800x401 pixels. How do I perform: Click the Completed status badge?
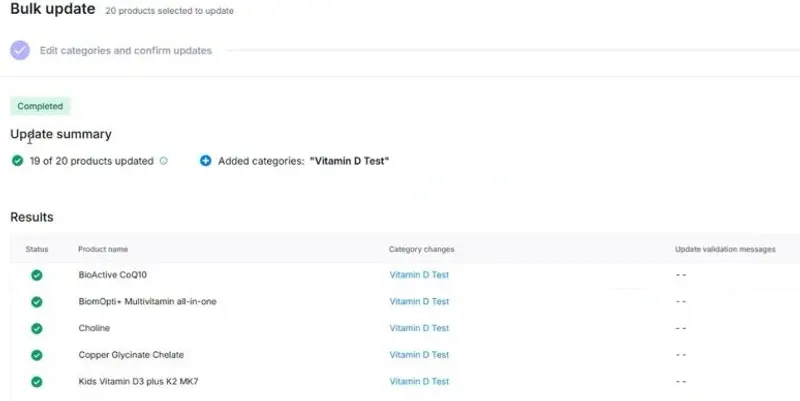tap(40, 106)
